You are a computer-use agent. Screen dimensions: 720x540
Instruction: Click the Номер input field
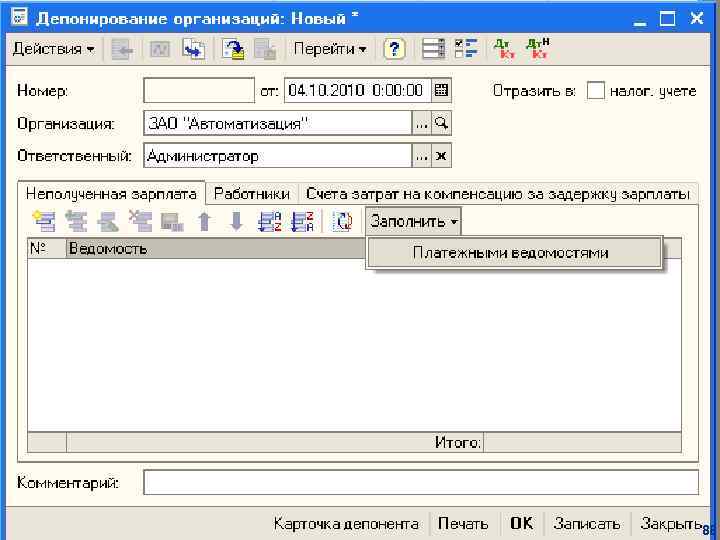(x=199, y=90)
